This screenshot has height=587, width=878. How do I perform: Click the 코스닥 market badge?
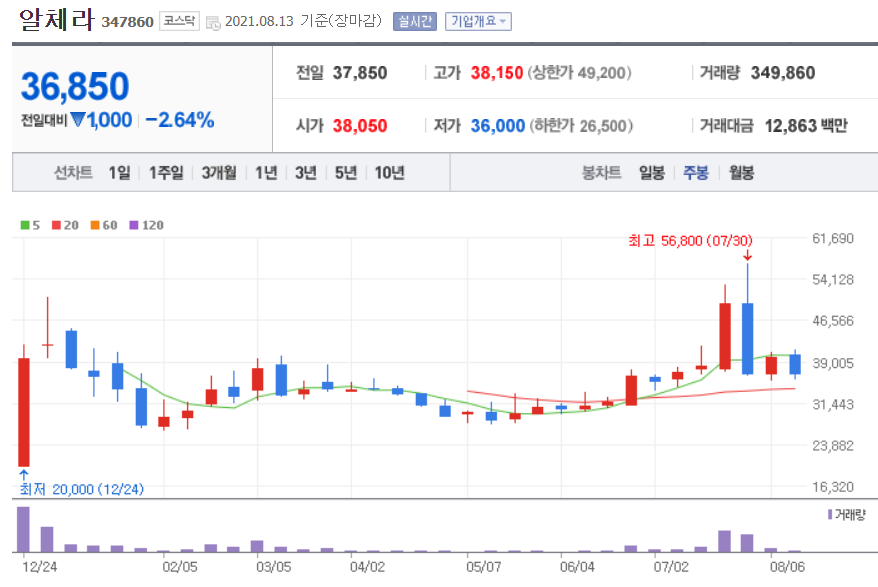(179, 21)
